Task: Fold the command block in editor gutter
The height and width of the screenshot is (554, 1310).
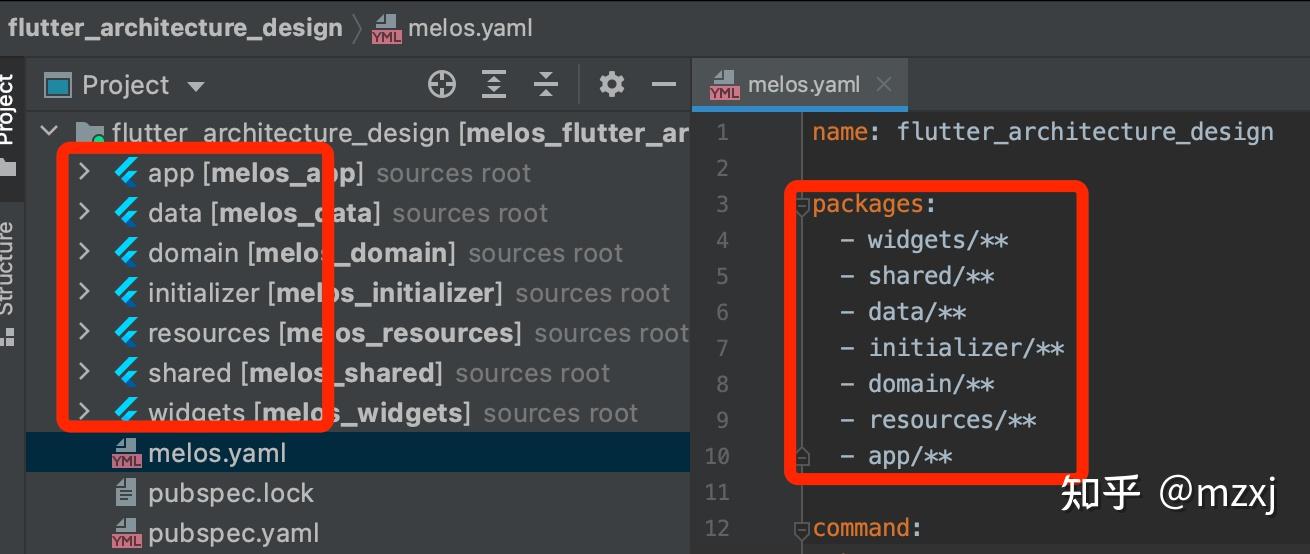Action: 801,529
